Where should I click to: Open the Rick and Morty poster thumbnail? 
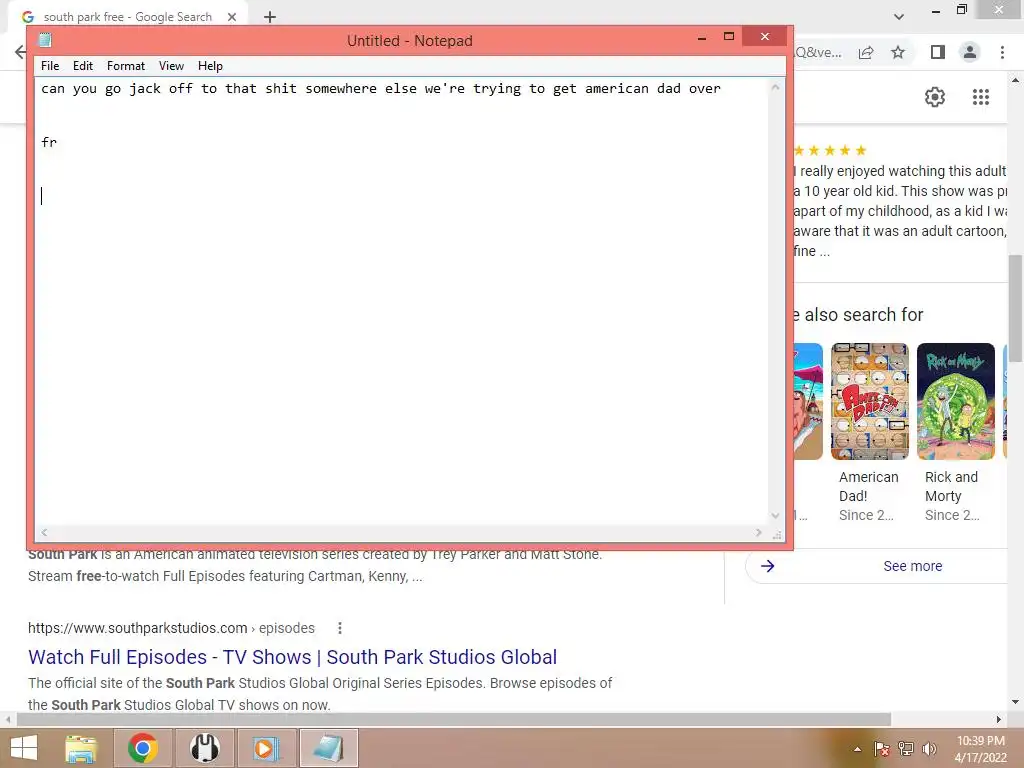tap(955, 402)
